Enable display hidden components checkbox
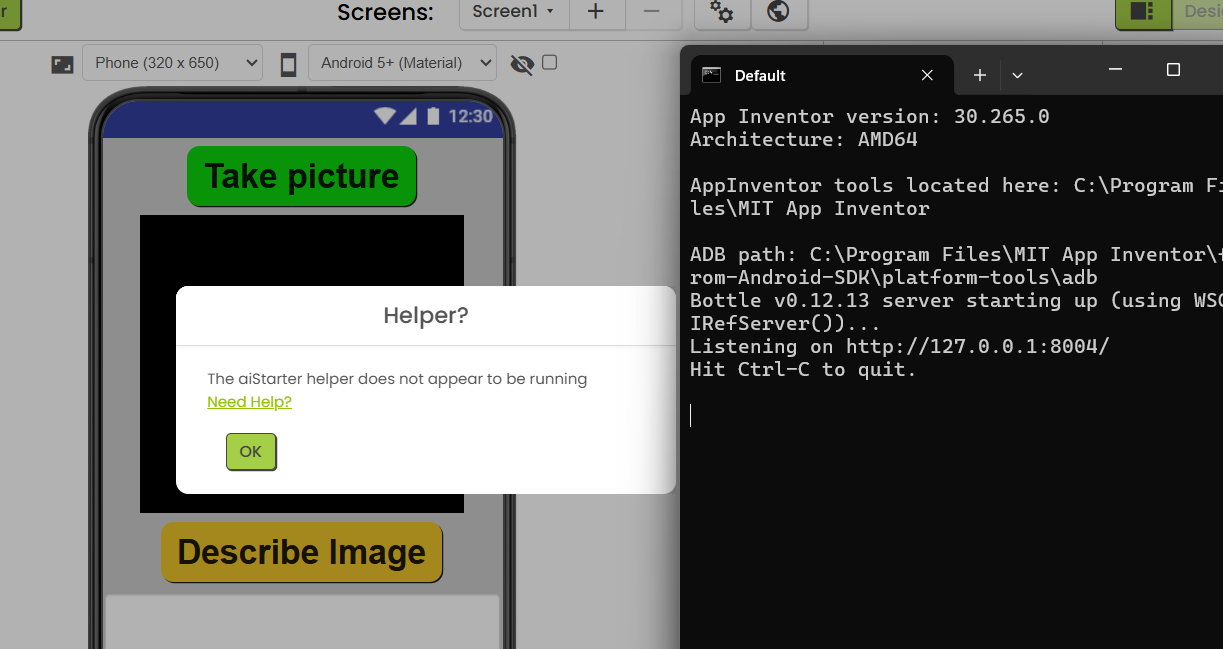The height and width of the screenshot is (649, 1223). pos(549,63)
